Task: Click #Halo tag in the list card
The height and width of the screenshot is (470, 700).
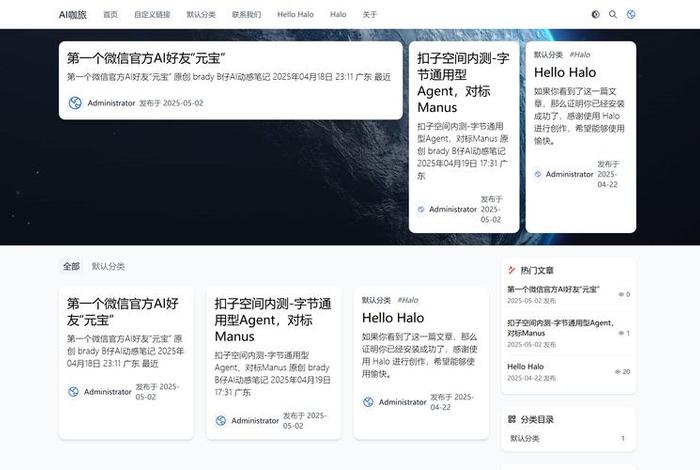Action: [x=408, y=300]
